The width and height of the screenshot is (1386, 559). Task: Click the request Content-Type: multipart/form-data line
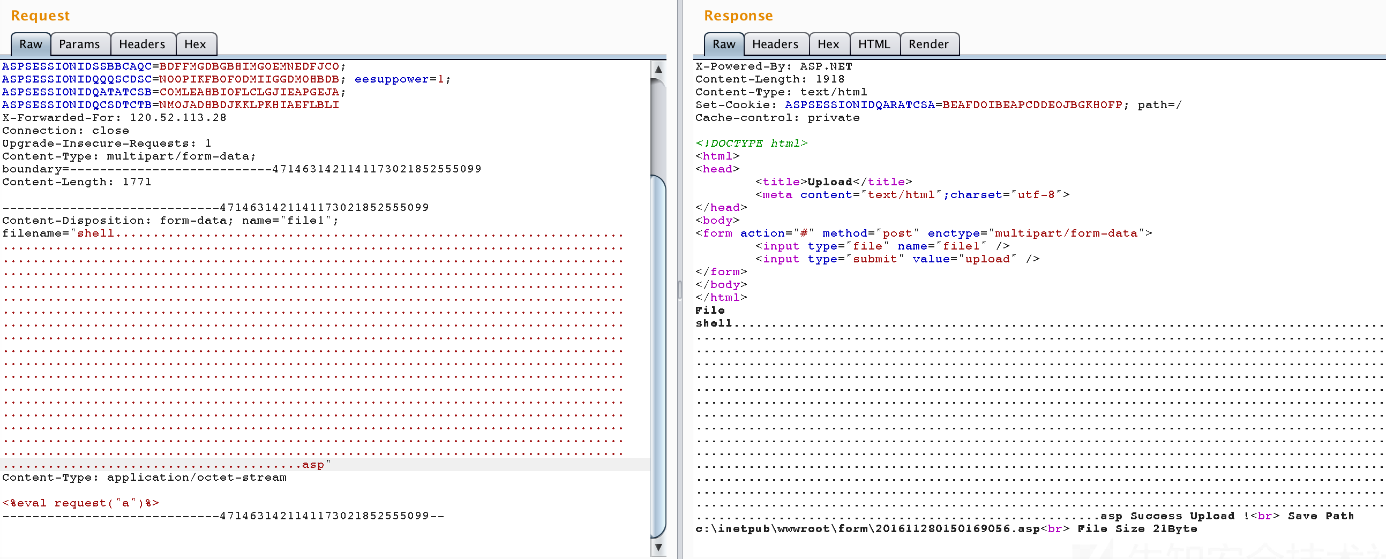pos(129,156)
